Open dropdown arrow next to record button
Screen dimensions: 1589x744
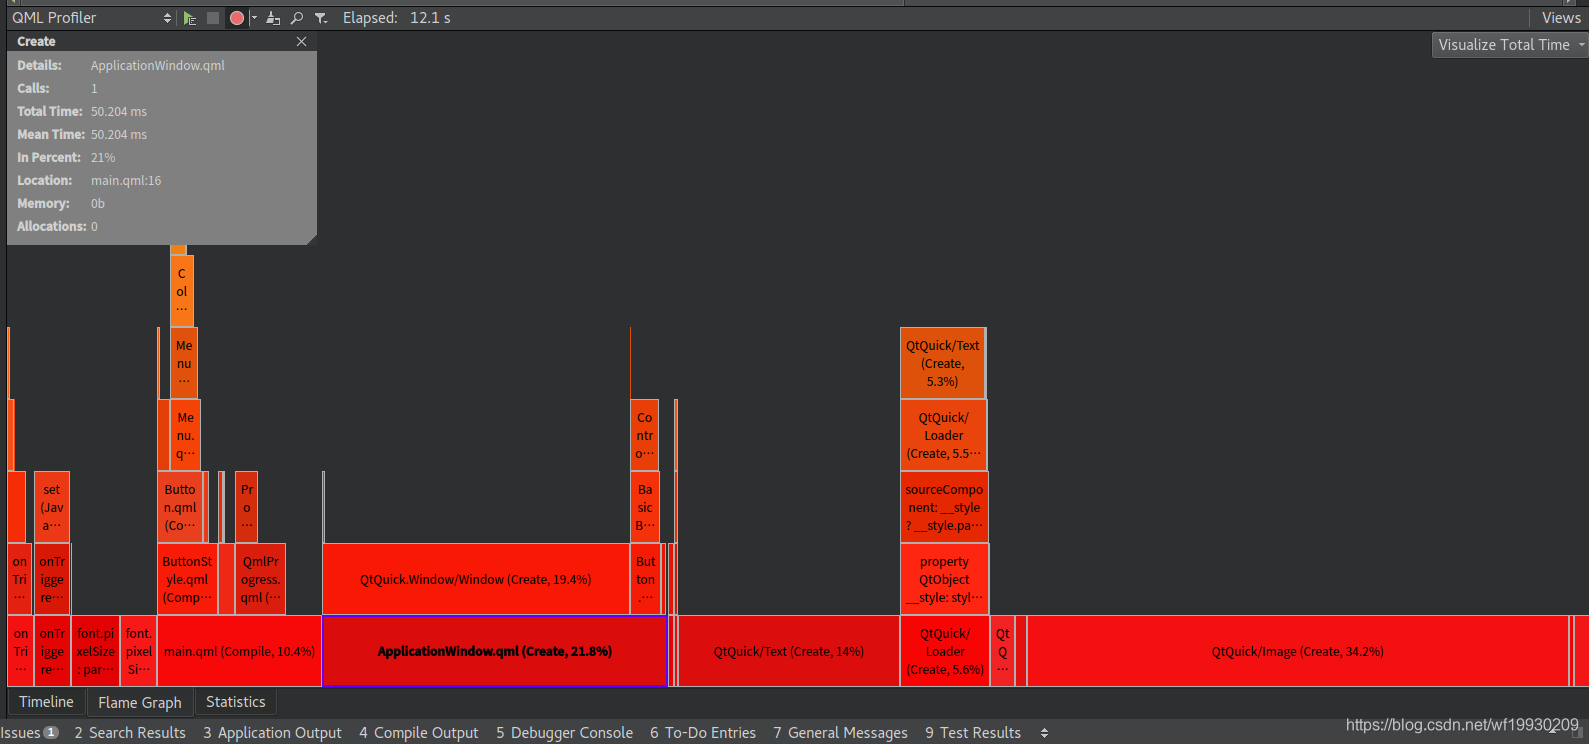[254, 18]
